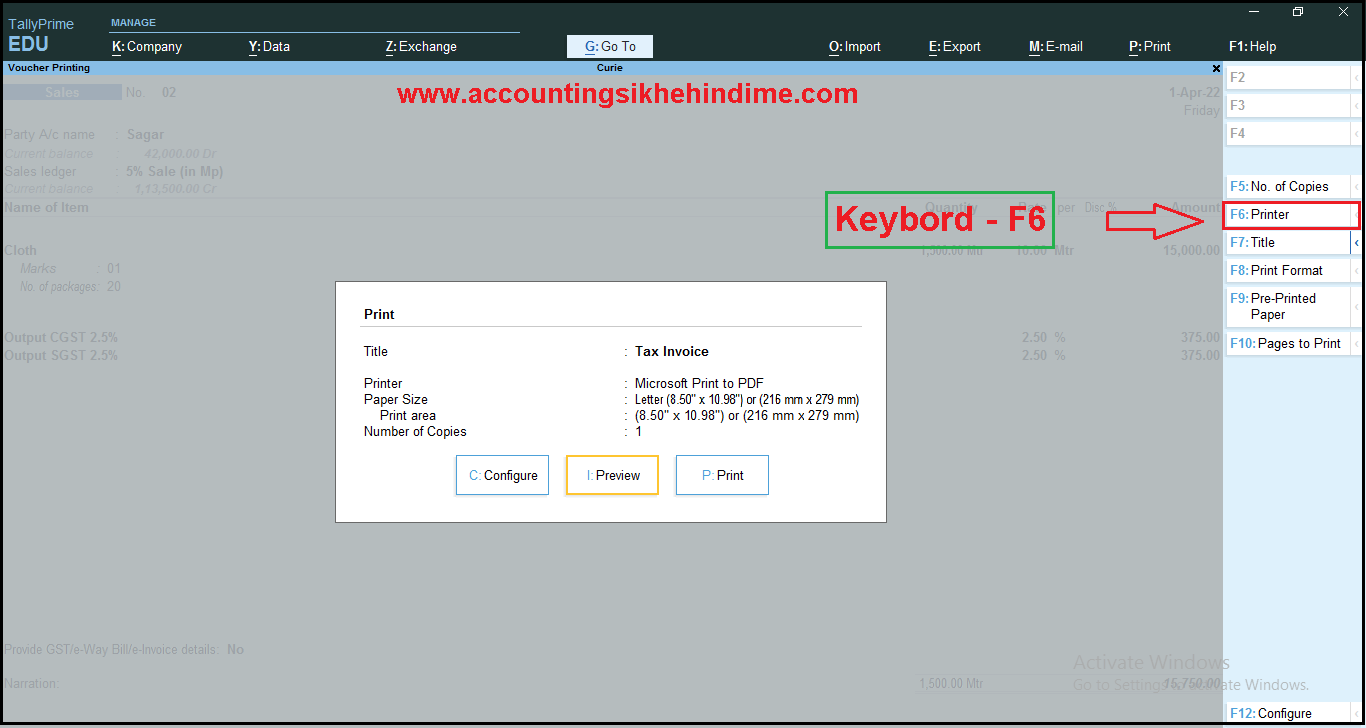Open the Company menu
The image size is (1366, 728).
pos(147,46)
